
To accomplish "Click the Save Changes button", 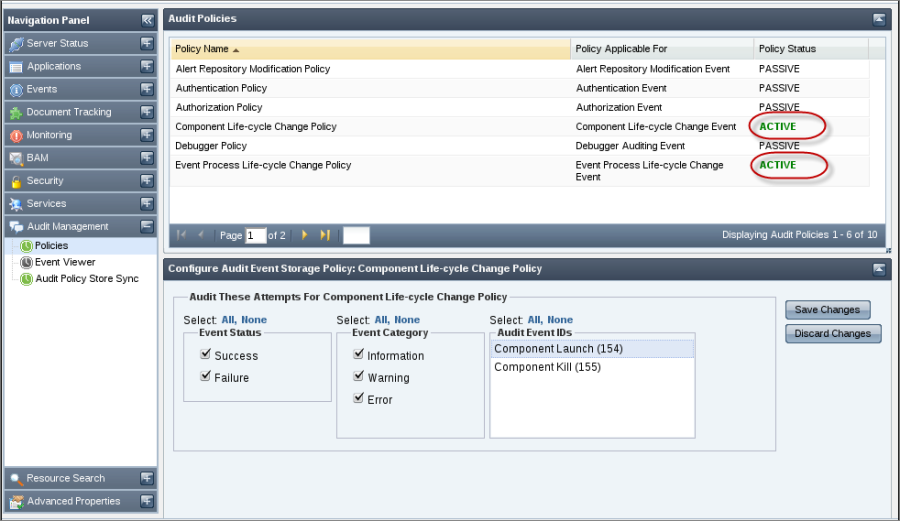I will [x=827, y=310].
